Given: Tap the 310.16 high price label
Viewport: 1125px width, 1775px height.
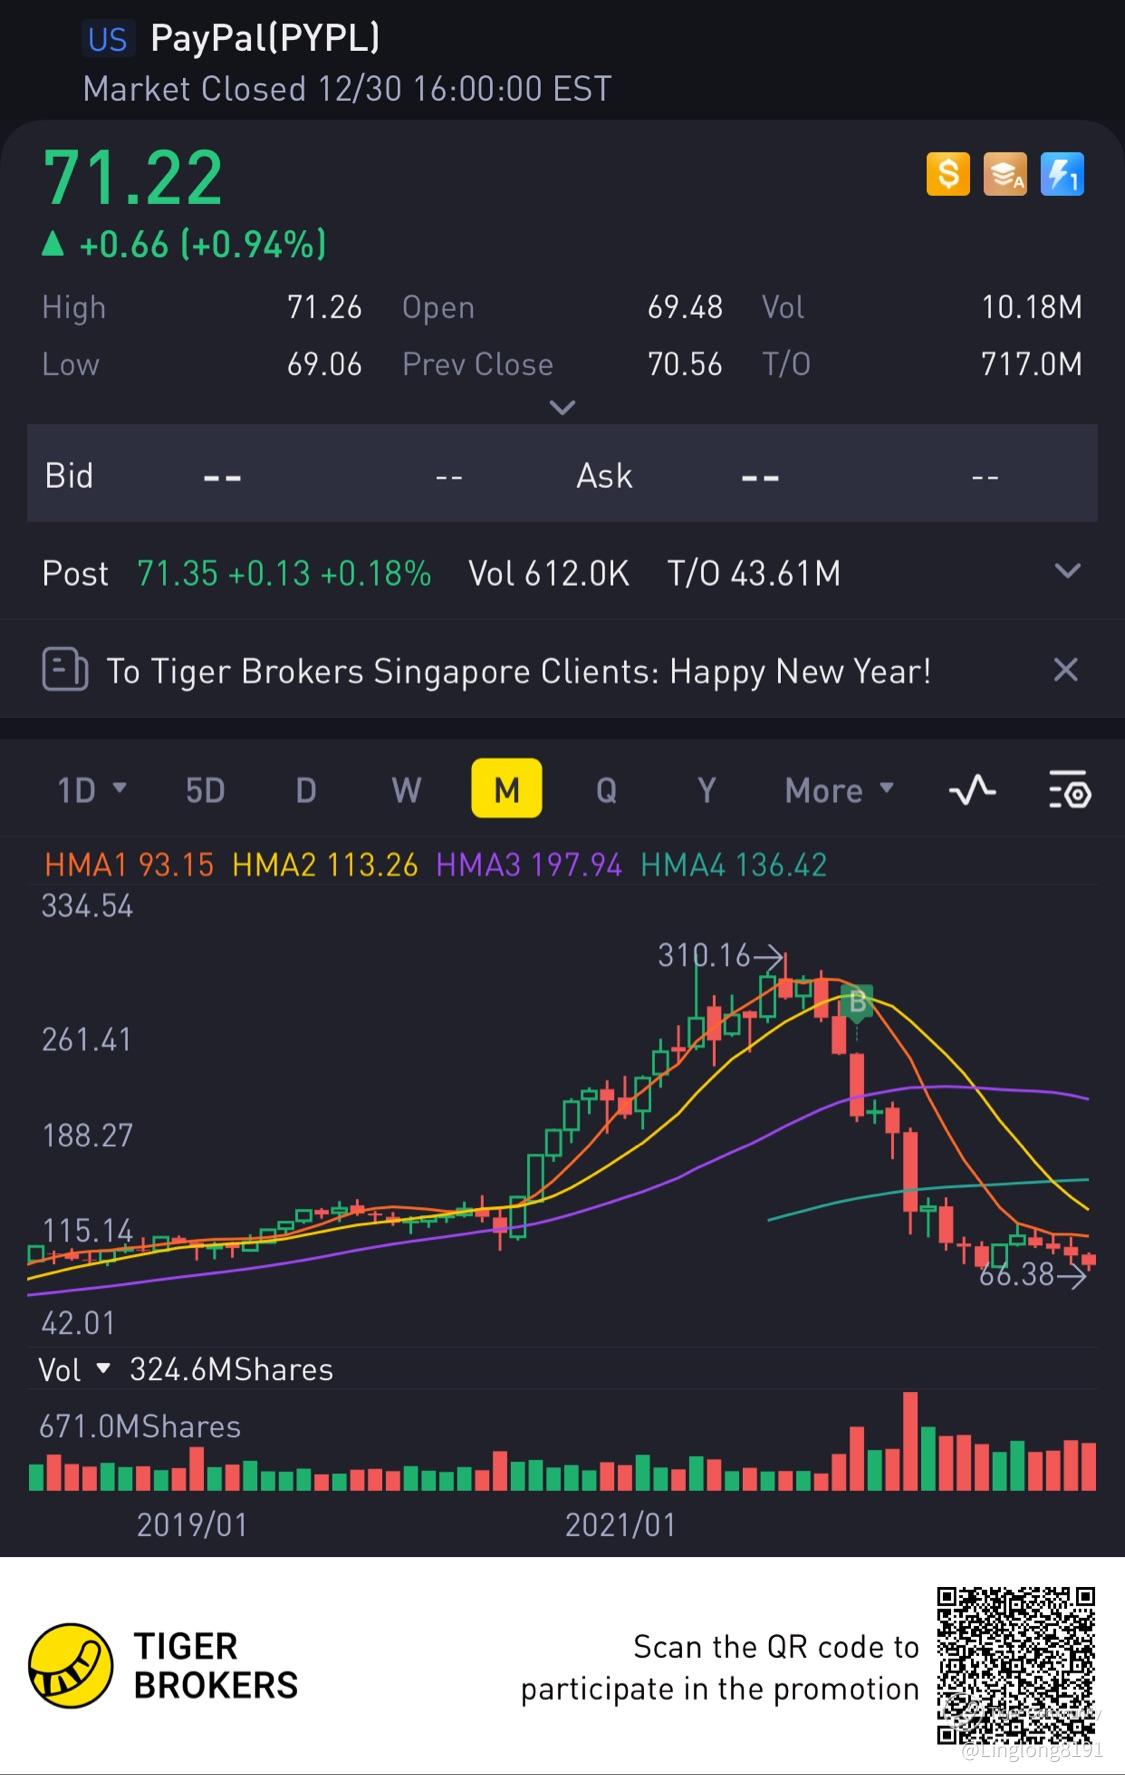Looking at the screenshot, I should (704, 956).
